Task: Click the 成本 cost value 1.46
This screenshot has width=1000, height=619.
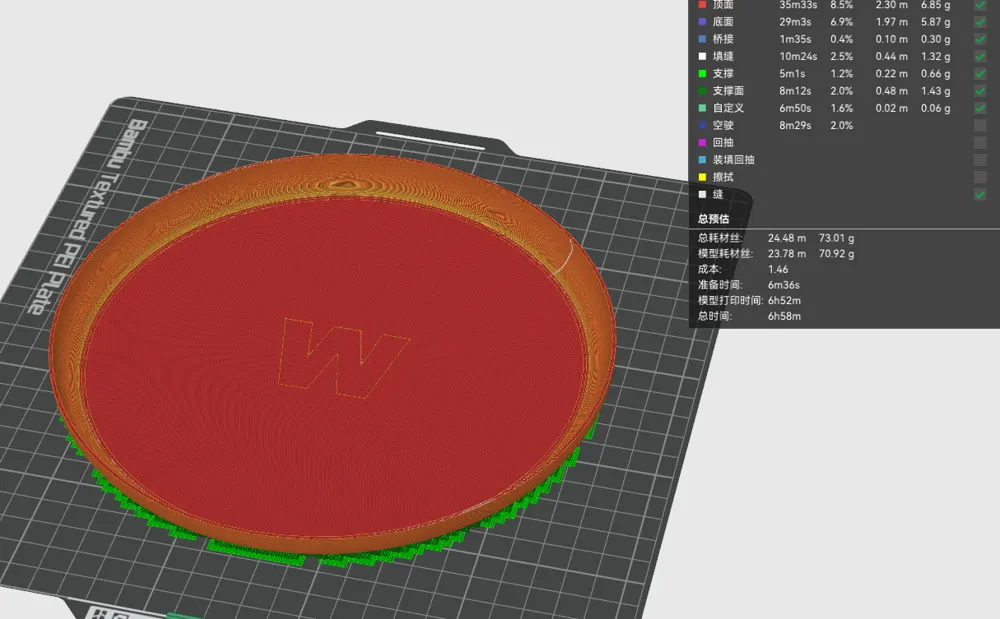Action: (x=778, y=269)
